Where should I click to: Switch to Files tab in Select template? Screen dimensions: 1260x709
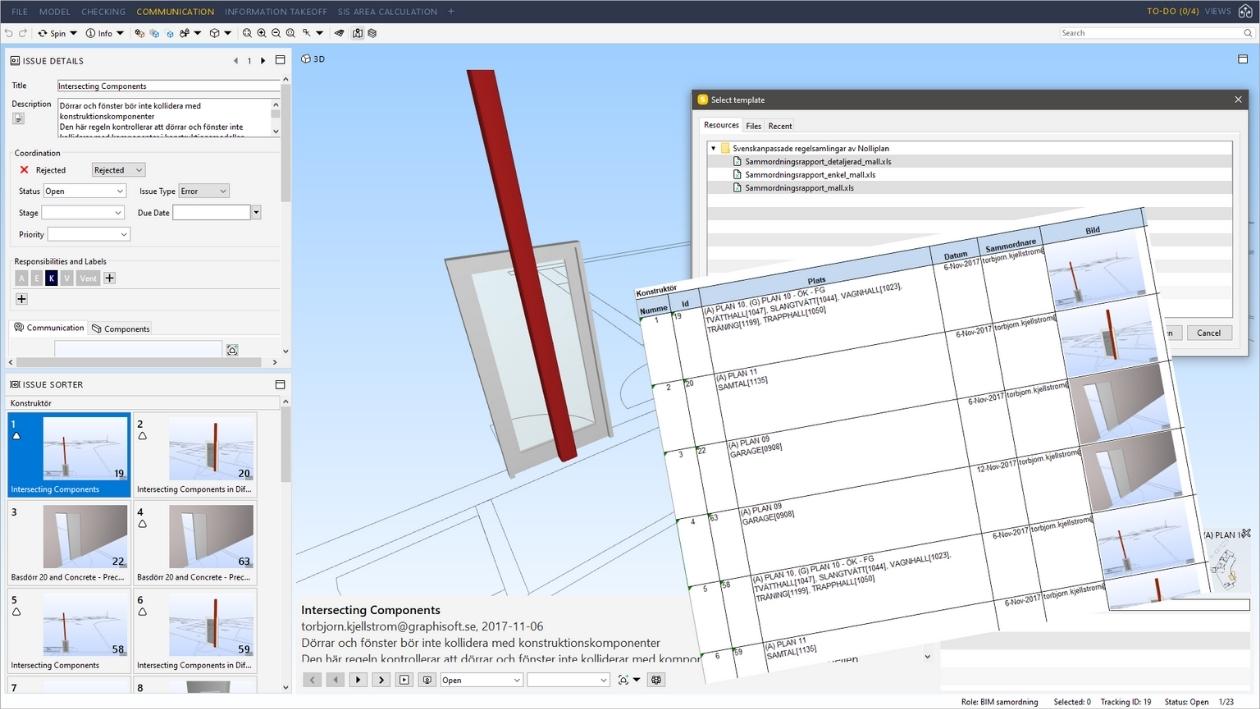753,126
